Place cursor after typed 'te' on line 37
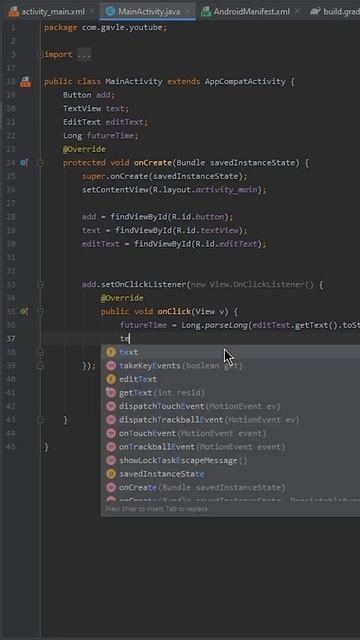The height and width of the screenshot is (640, 360). coord(129,338)
